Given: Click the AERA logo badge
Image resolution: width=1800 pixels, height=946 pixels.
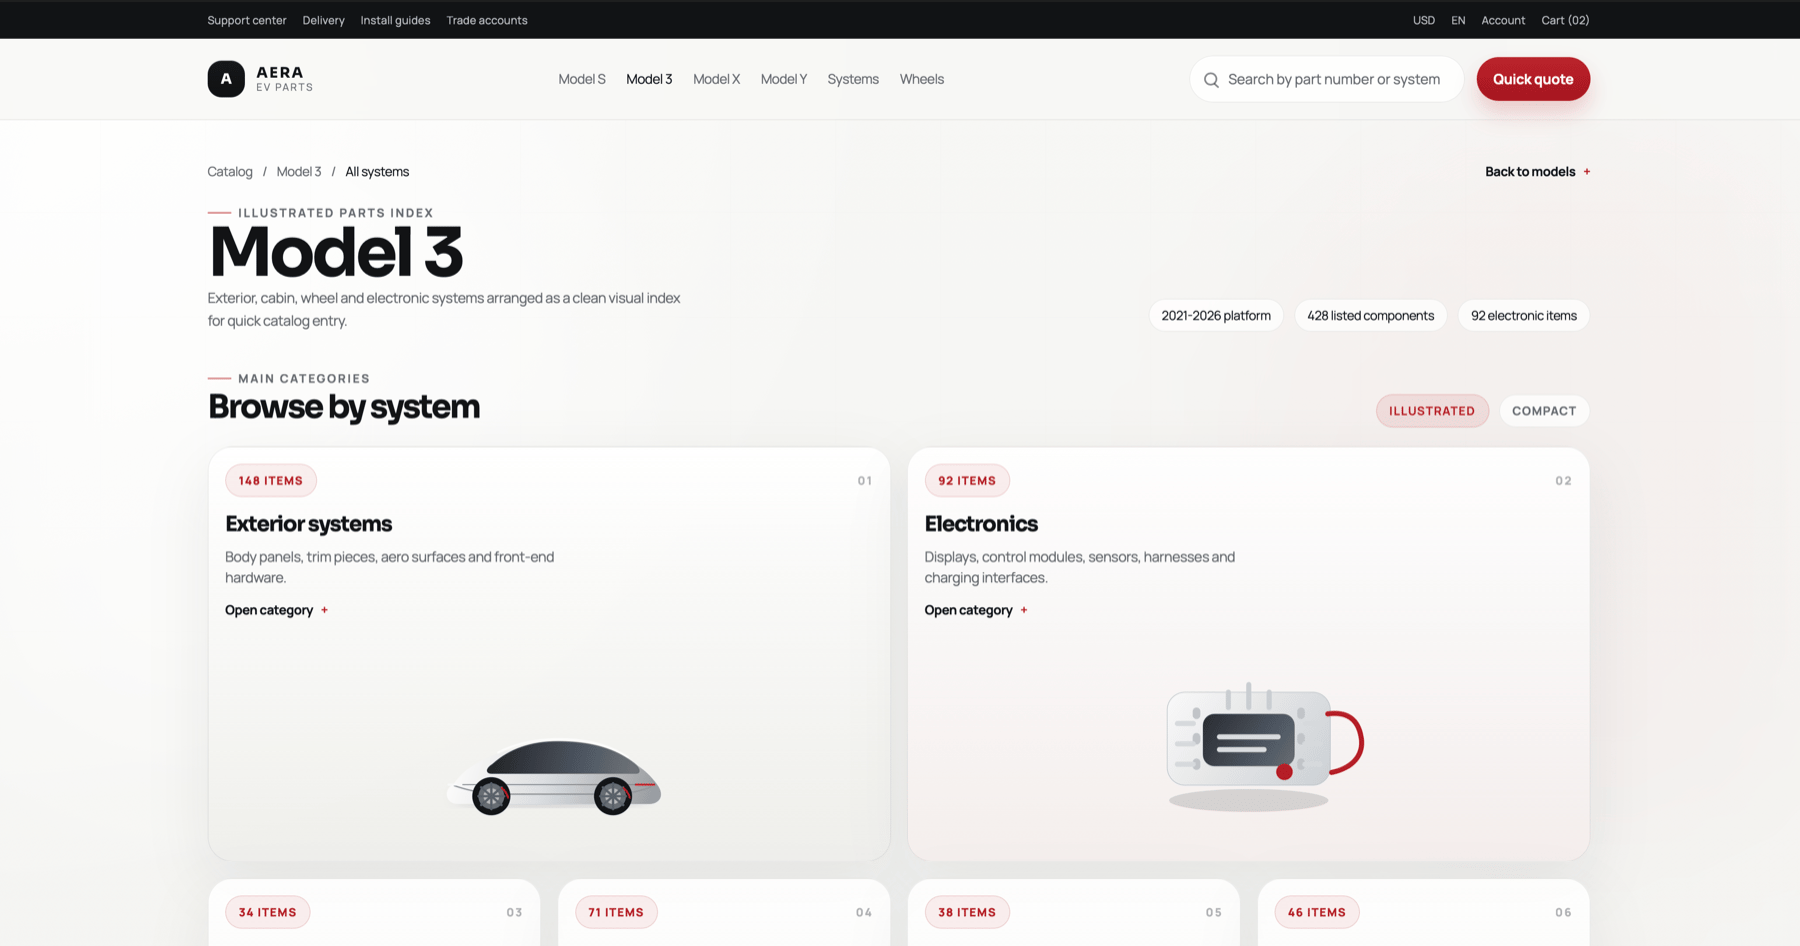Looking at the screenshot, I should point(226,79).
